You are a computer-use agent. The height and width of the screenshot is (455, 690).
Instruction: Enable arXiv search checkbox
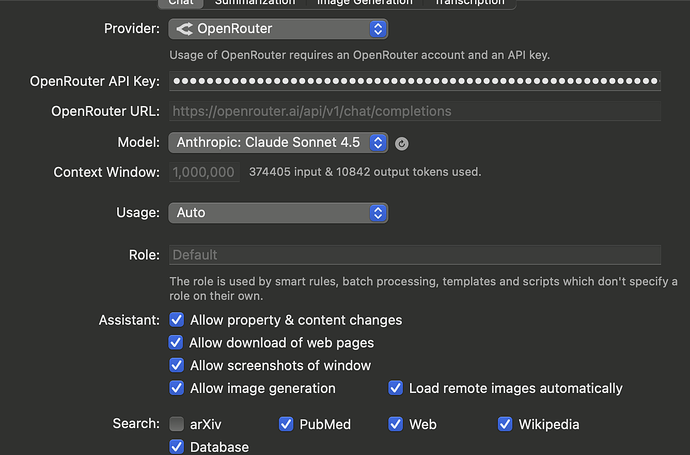(x=177, y=424)
